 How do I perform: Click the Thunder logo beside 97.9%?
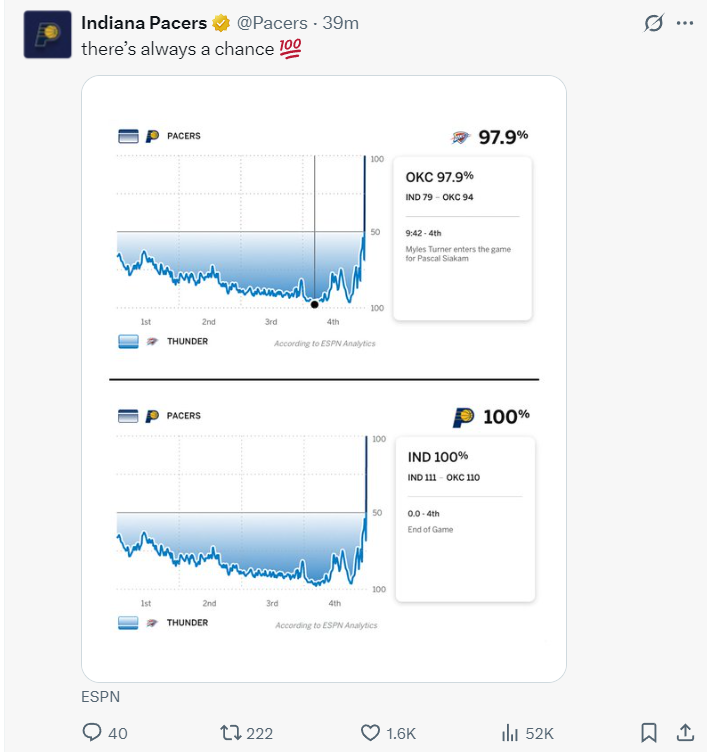[460, 138]
